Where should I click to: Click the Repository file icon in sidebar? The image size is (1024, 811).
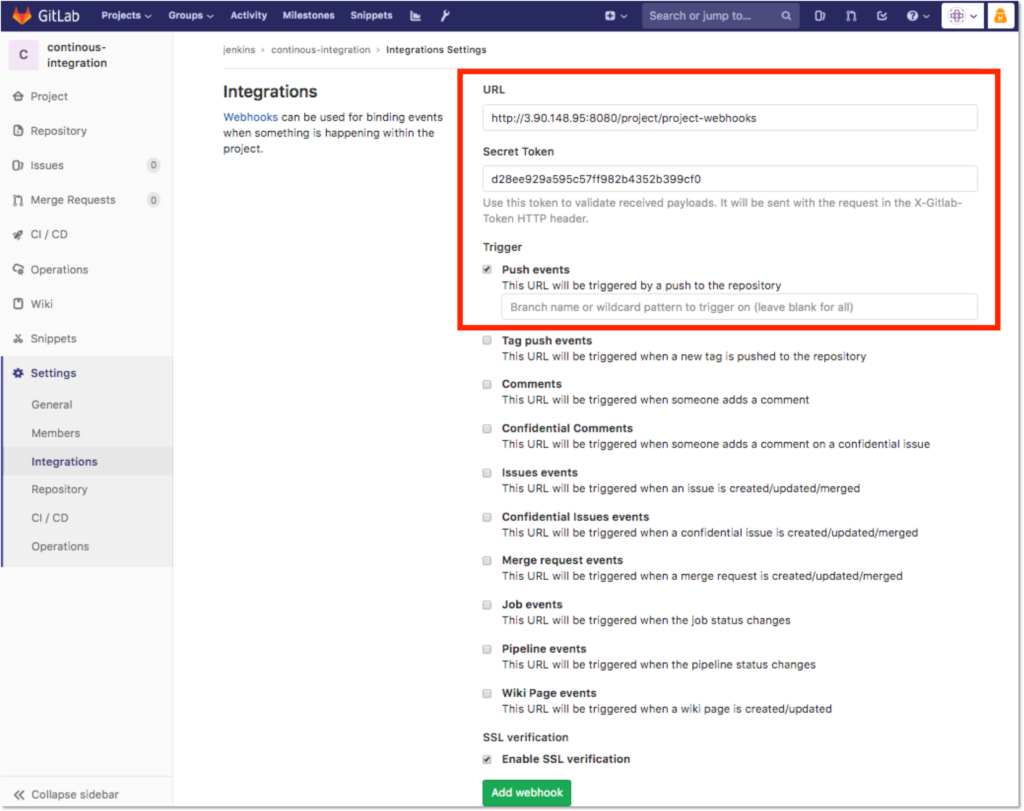tap(18, 131)
